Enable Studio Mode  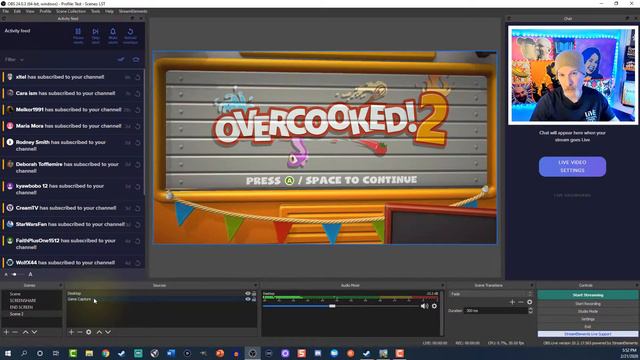588,311
